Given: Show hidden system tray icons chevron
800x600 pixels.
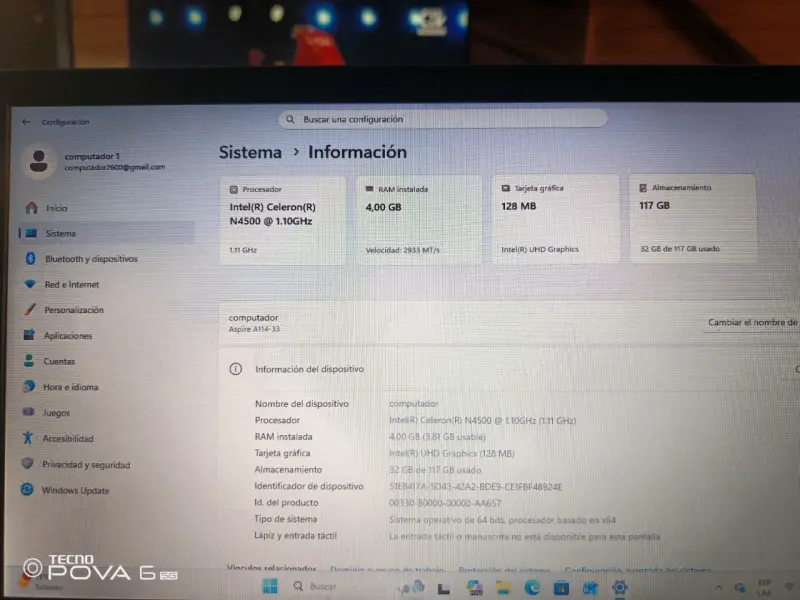Looking at the screenshot, I should tap(718, 588).
